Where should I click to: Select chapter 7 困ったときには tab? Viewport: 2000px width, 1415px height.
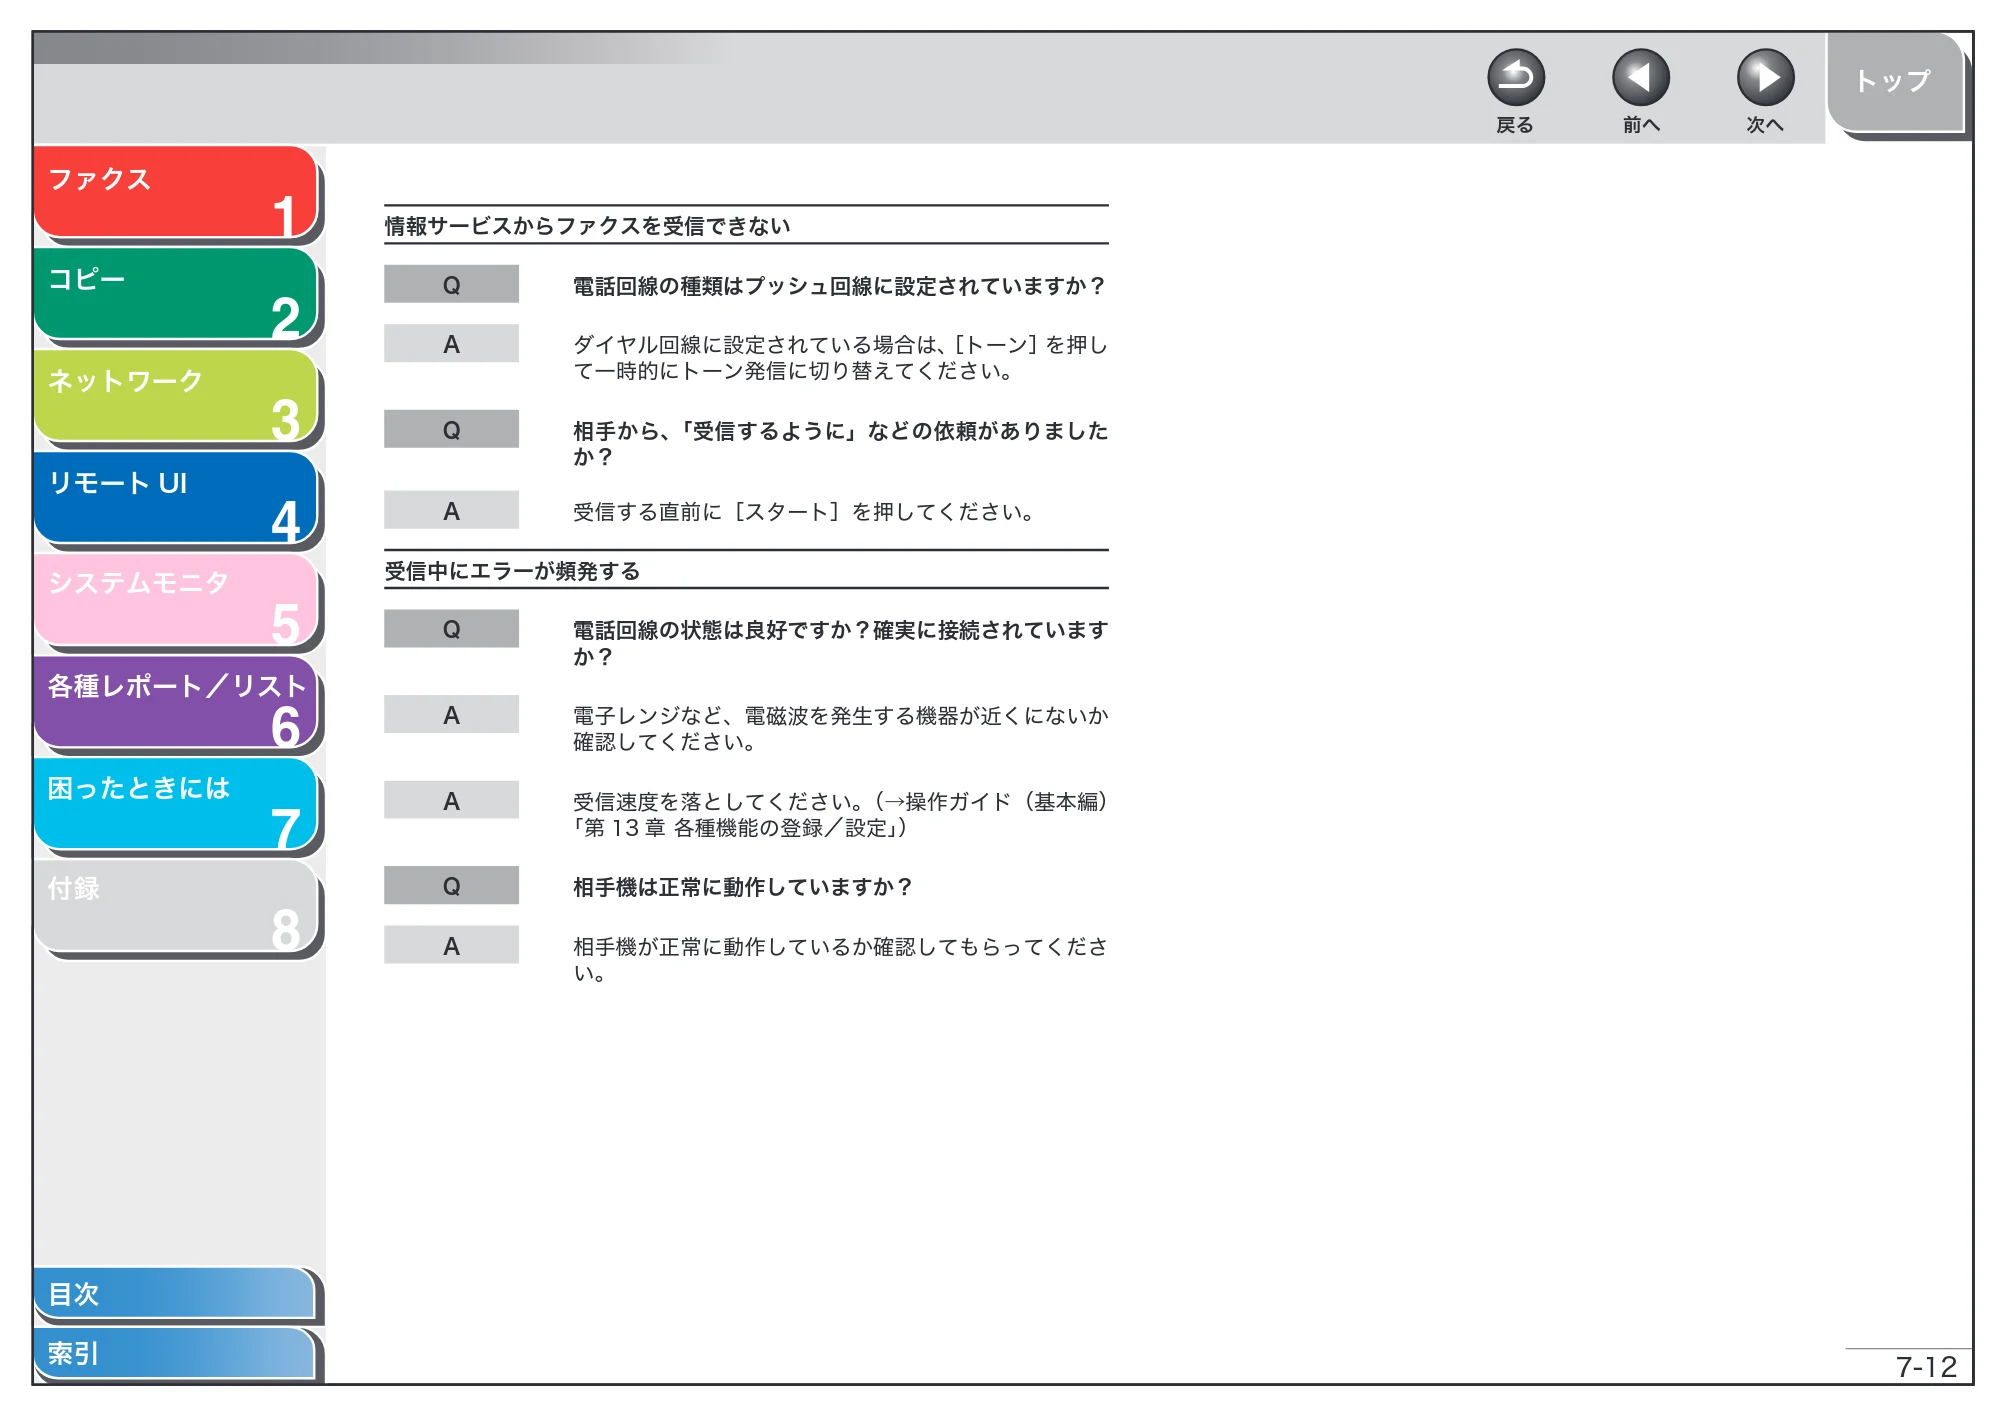176,804
